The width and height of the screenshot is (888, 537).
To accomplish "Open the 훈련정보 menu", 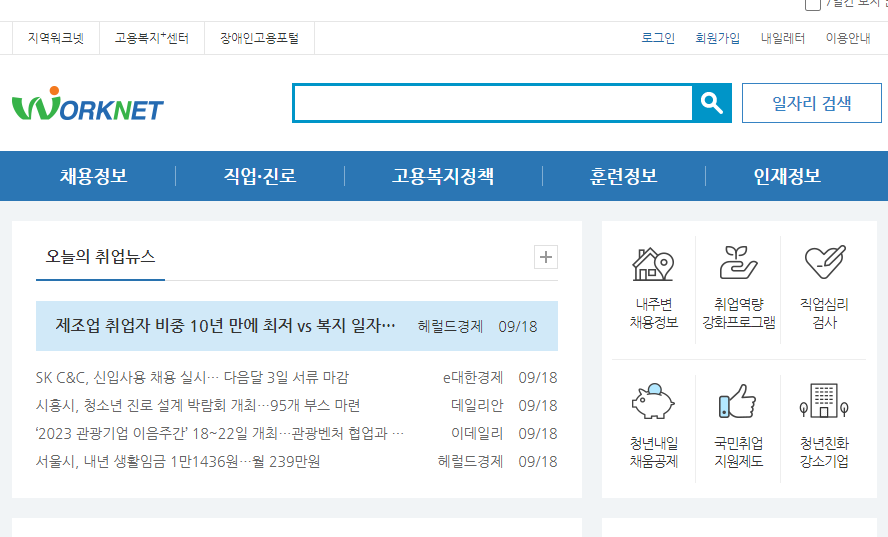I will click(624, 176).
